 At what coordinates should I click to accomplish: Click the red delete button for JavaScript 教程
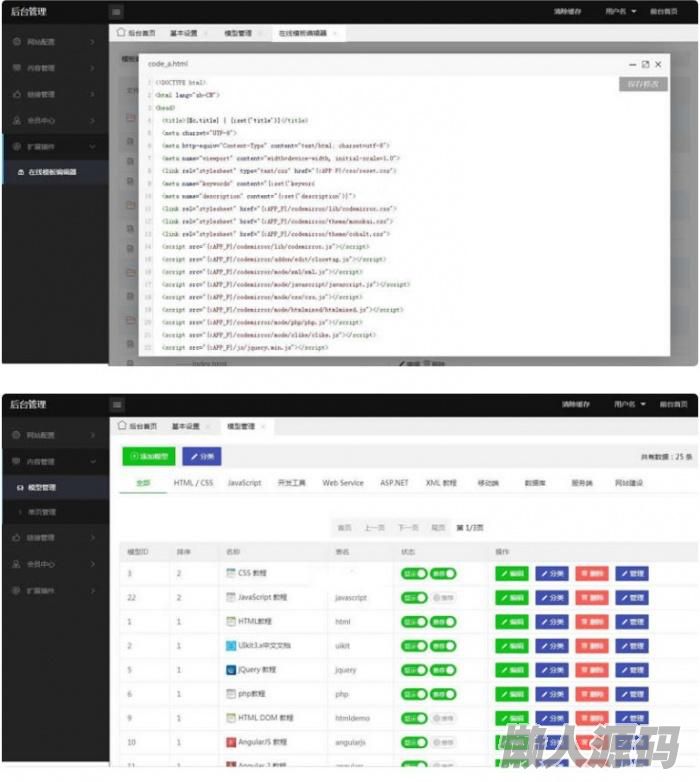[592, 597]
